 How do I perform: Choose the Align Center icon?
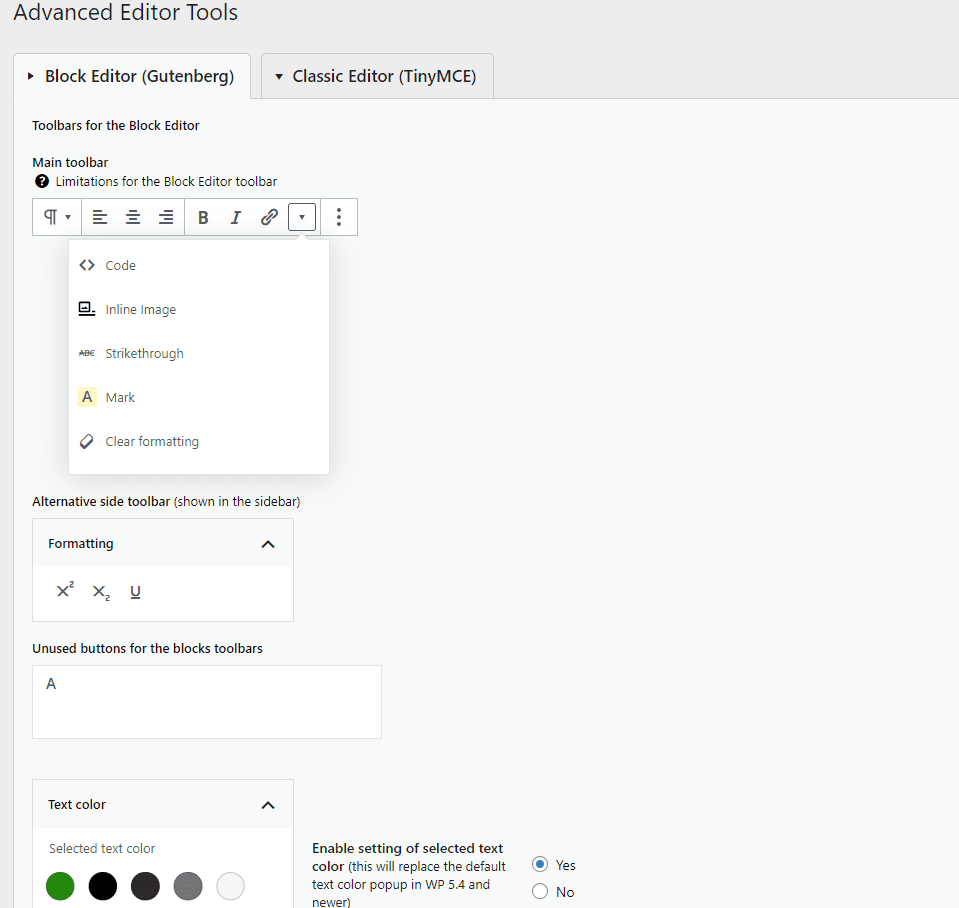[x=133, y=216]
